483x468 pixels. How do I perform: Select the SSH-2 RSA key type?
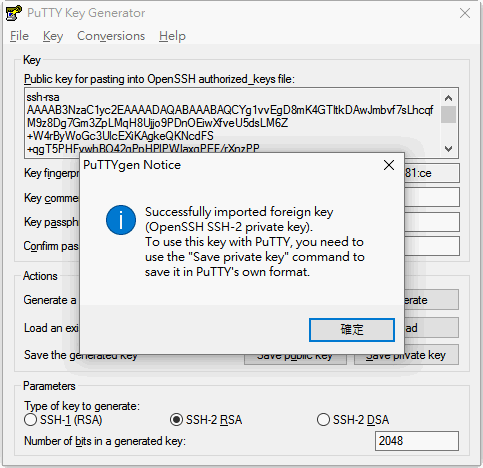[x=176, y=420]
